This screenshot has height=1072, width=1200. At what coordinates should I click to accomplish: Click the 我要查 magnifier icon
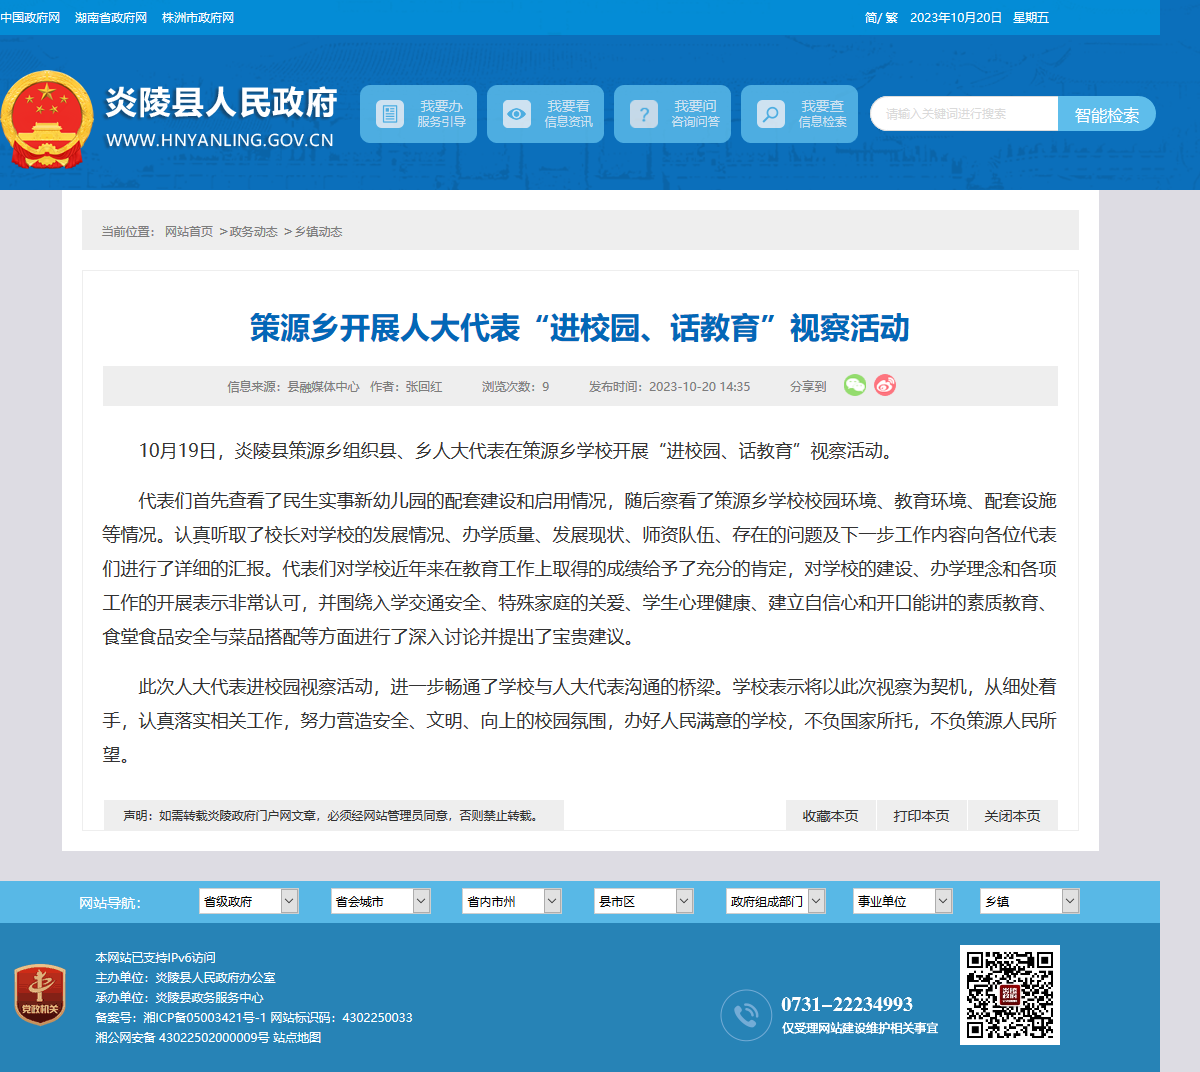[x=770, y=114]
